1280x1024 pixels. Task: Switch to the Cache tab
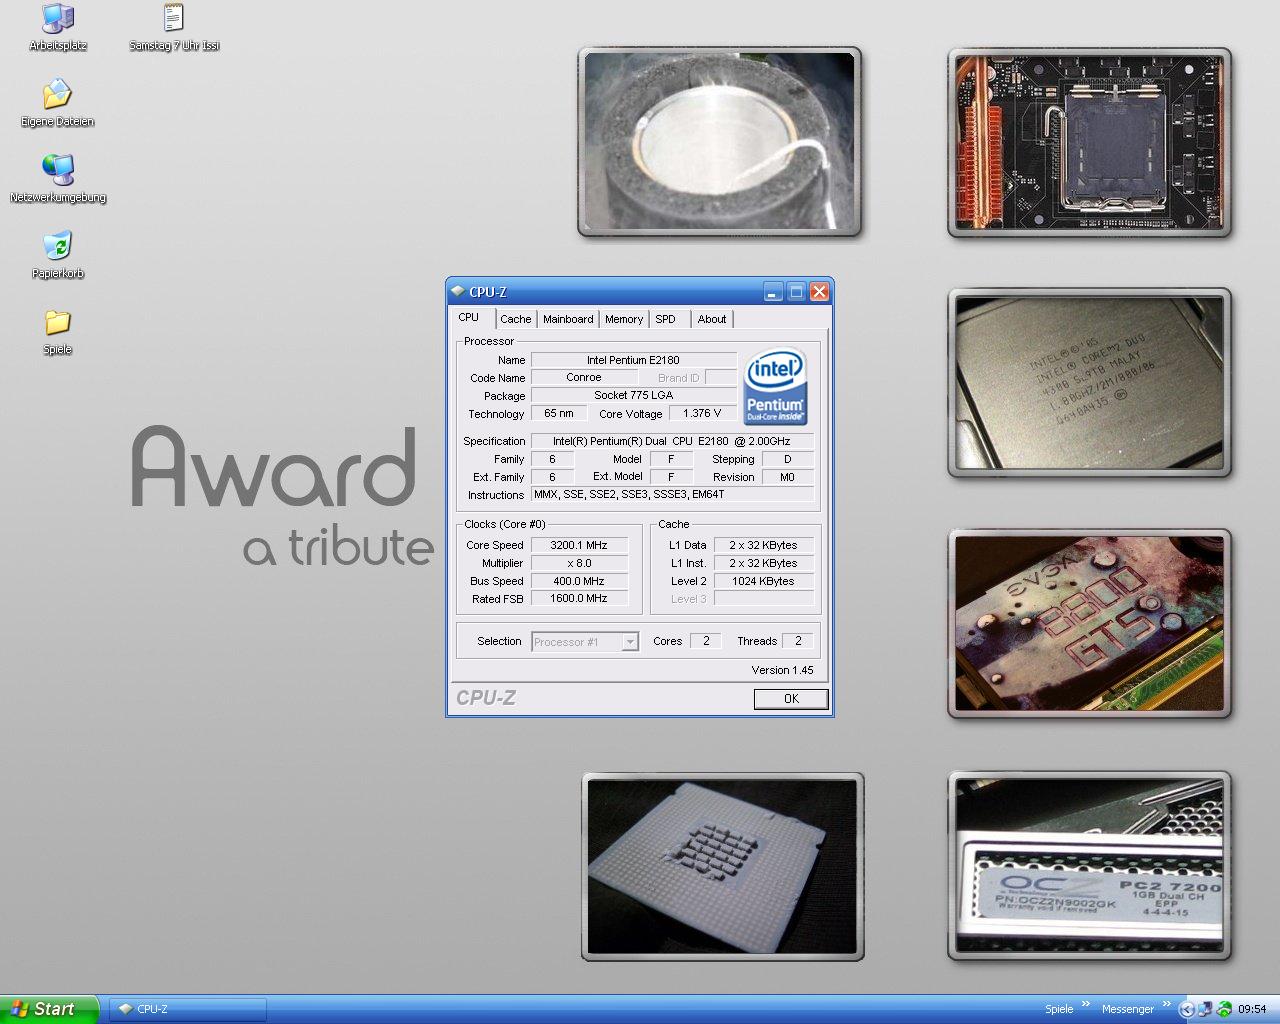pos(516,319)
